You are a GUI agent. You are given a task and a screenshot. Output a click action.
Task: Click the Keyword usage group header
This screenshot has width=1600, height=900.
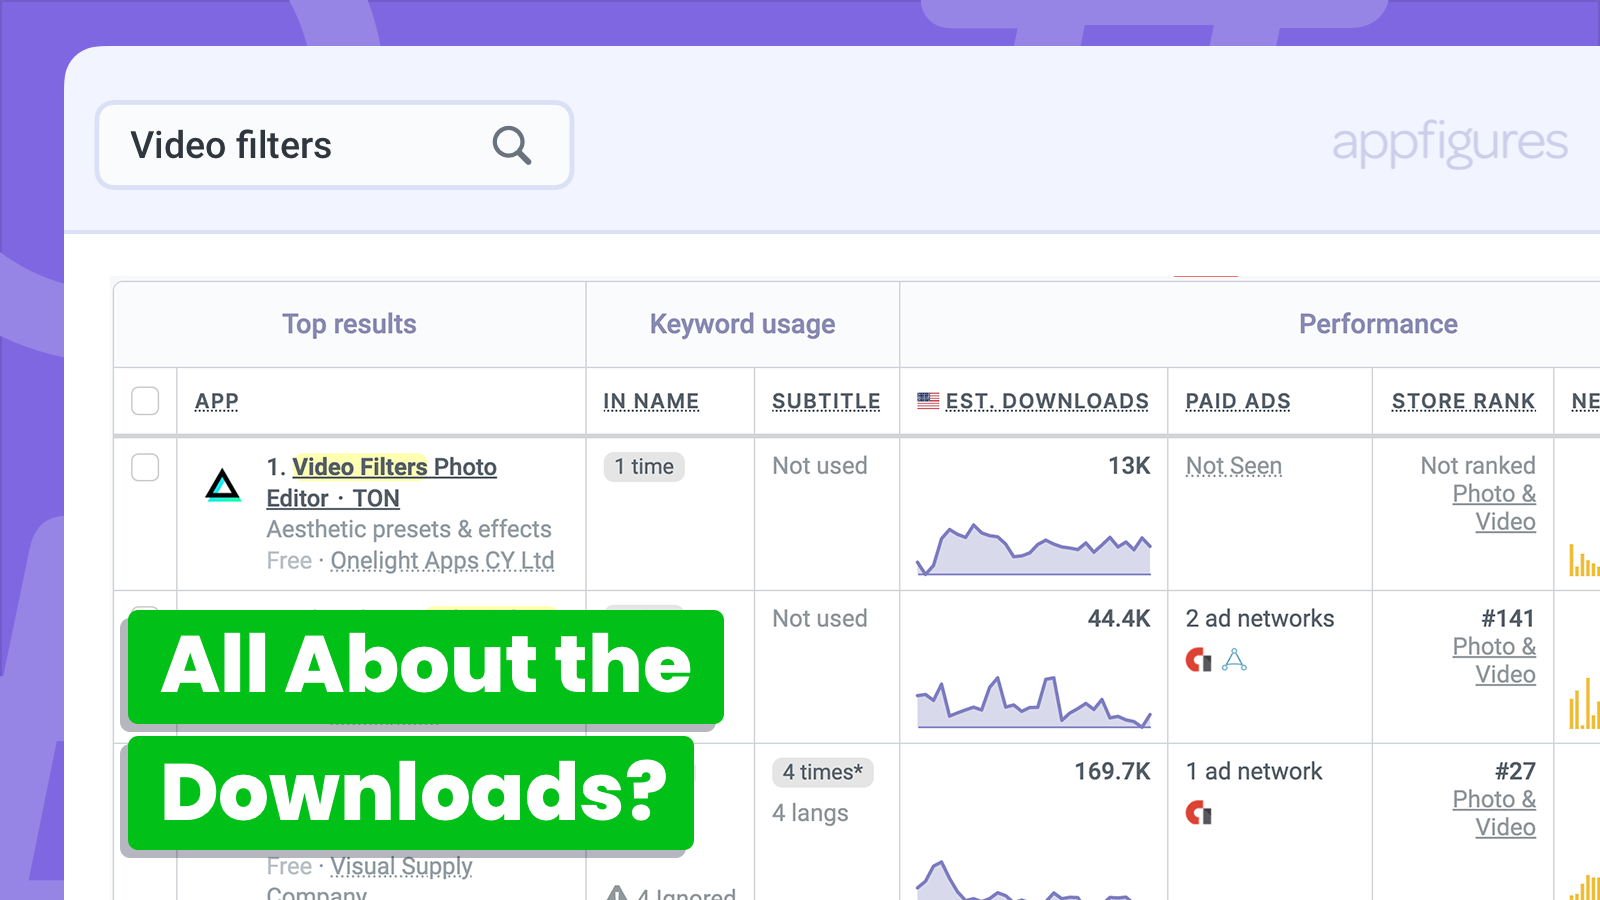[x=742, y=324]
